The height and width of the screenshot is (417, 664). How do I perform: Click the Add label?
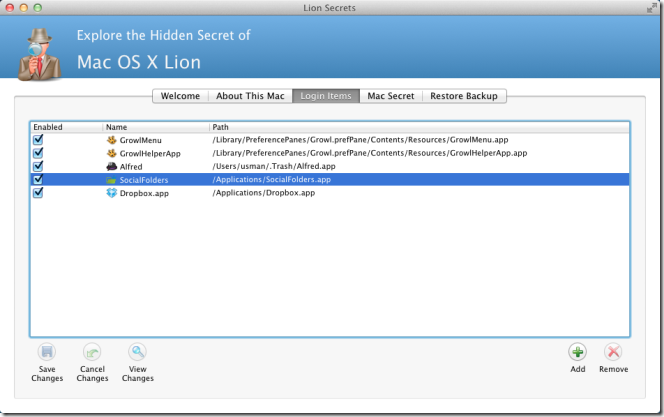(578, 369)
